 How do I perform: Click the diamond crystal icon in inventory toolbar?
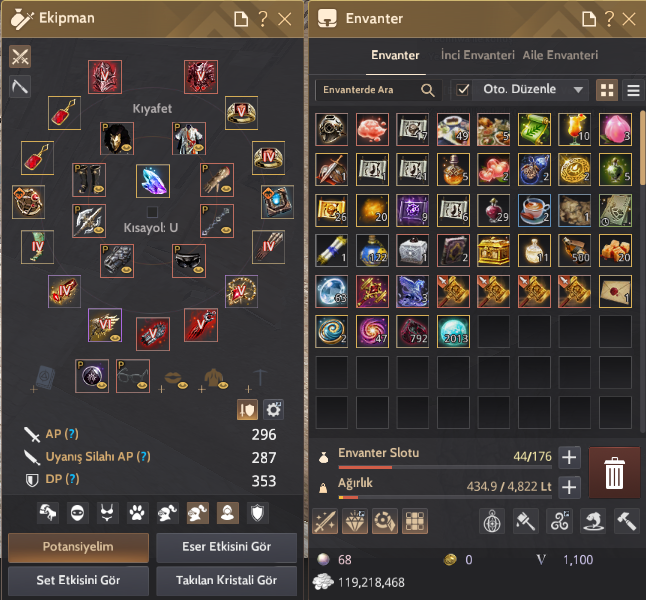pyautogui.click(x=355, y=521)
